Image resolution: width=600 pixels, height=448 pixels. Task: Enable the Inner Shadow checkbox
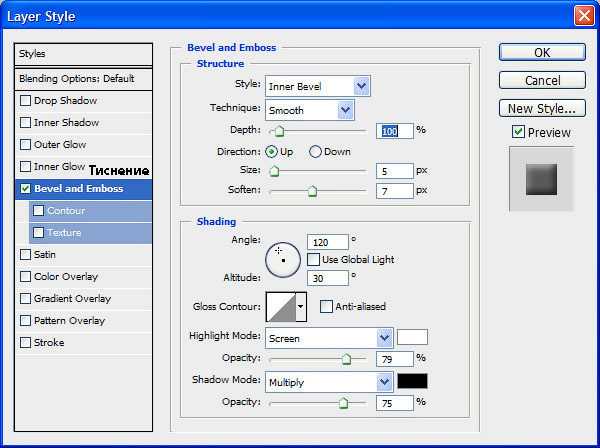[x=25, y=122]
